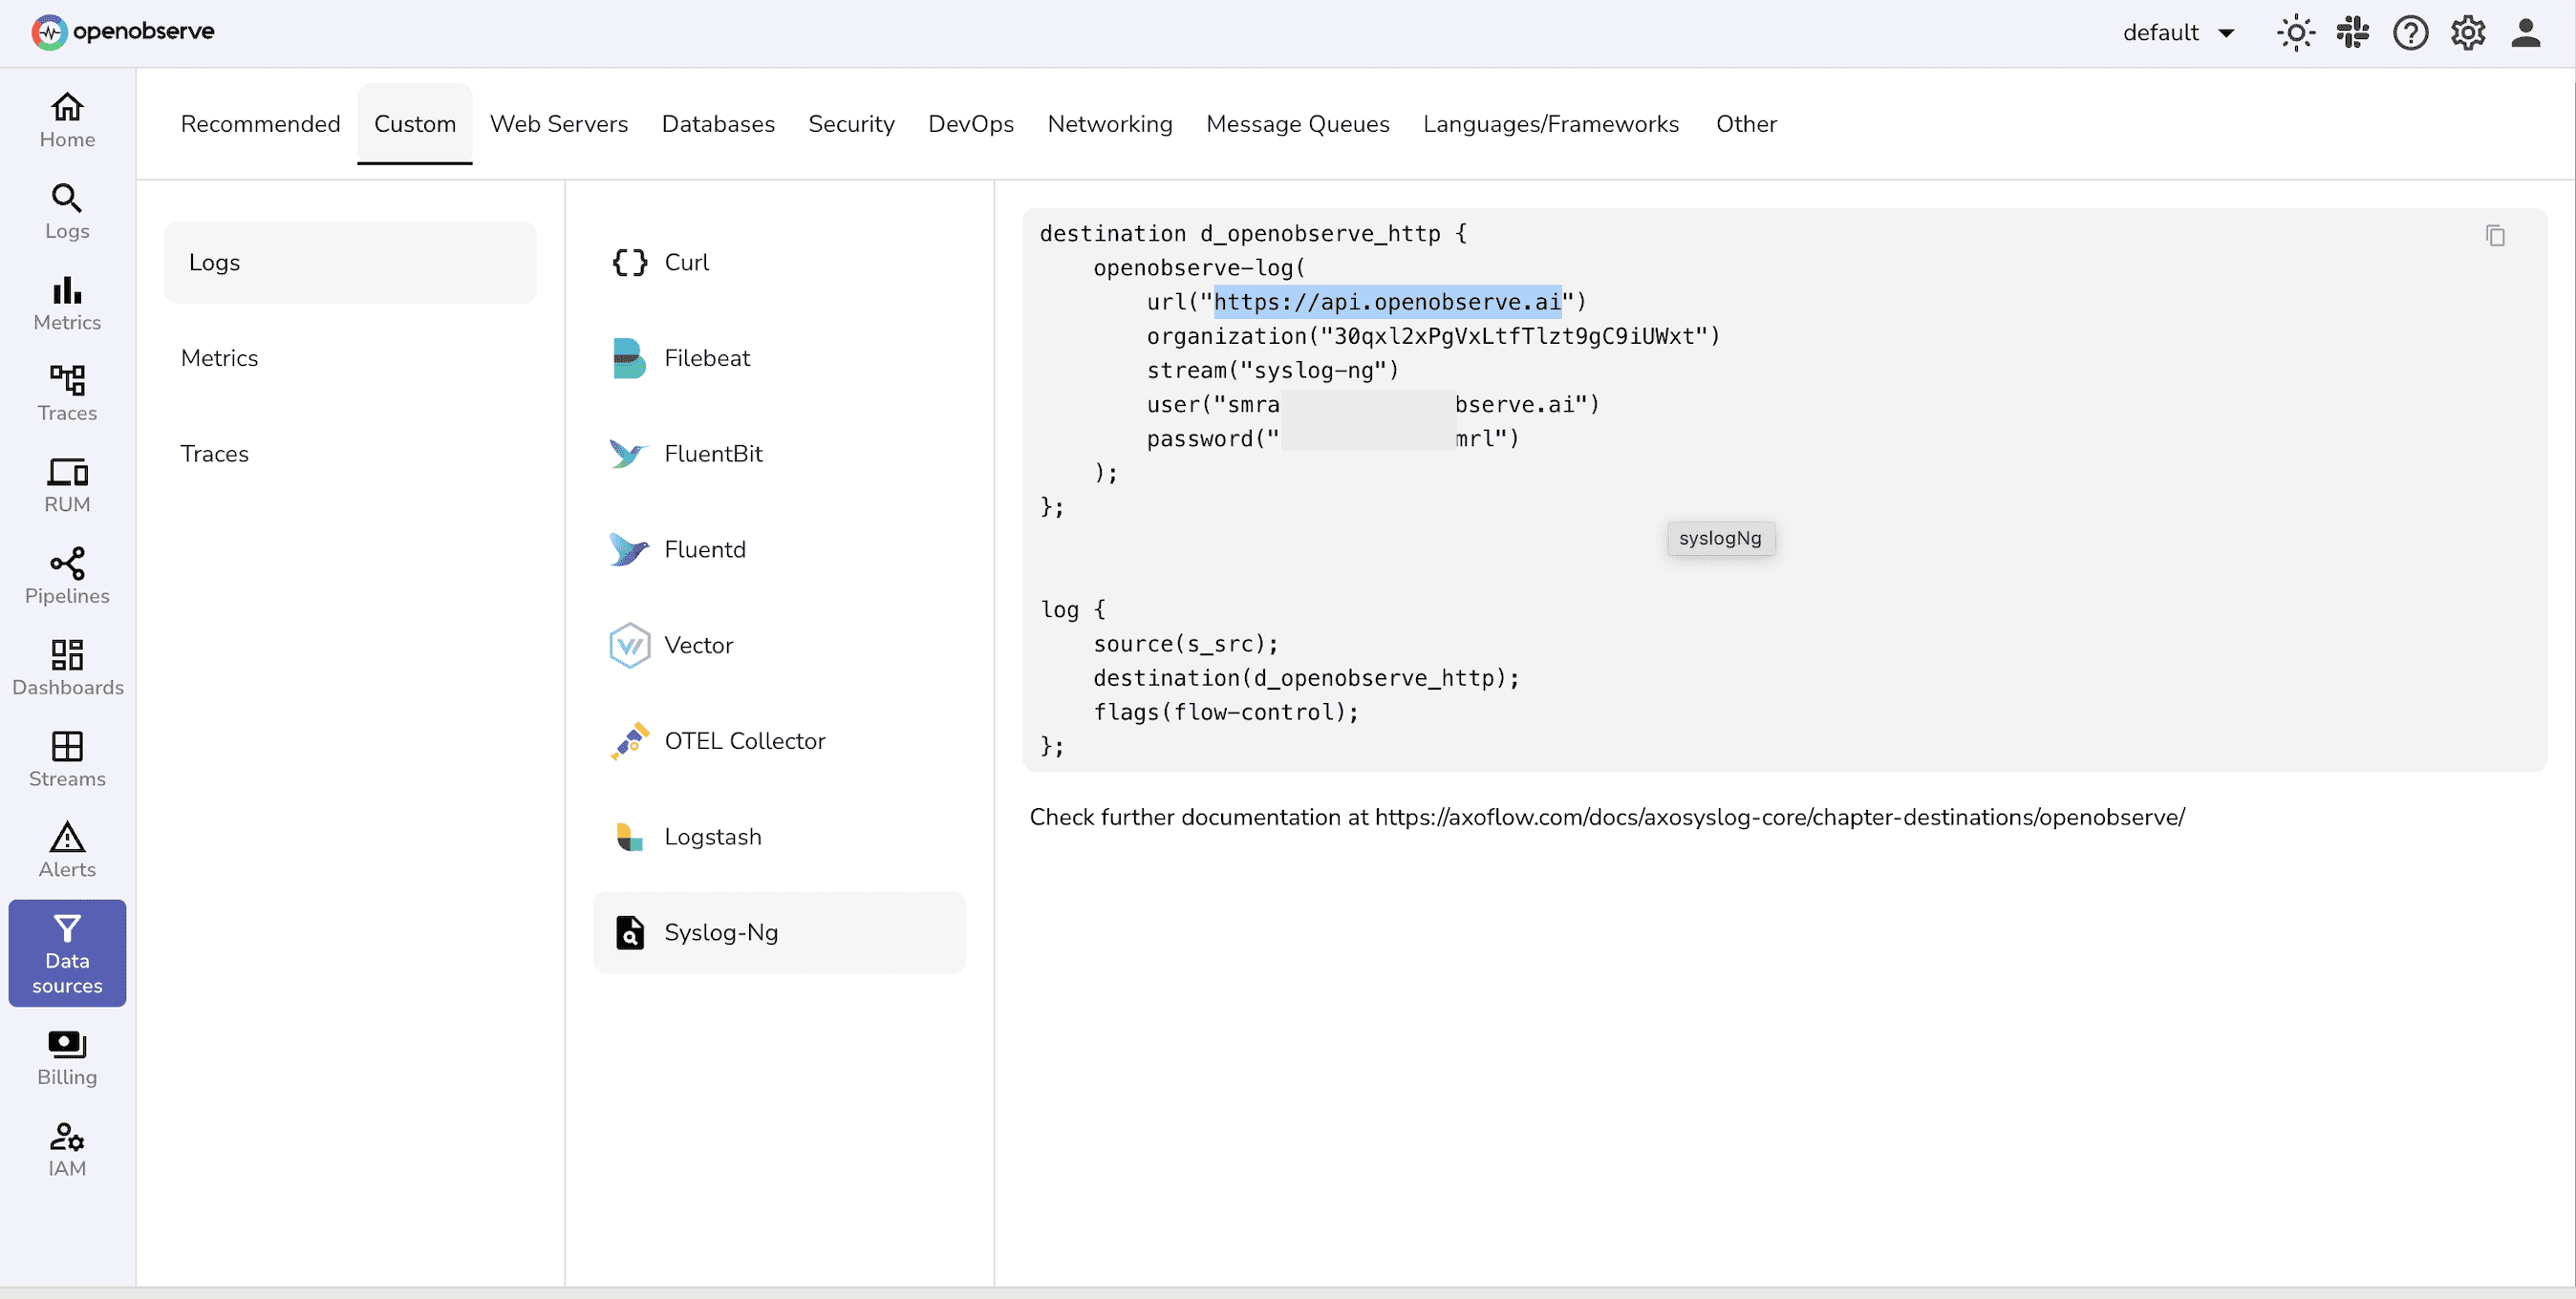Expand the default organization dropdown
Viewport: 2576px width, 1299px height.
point(2179,33)
